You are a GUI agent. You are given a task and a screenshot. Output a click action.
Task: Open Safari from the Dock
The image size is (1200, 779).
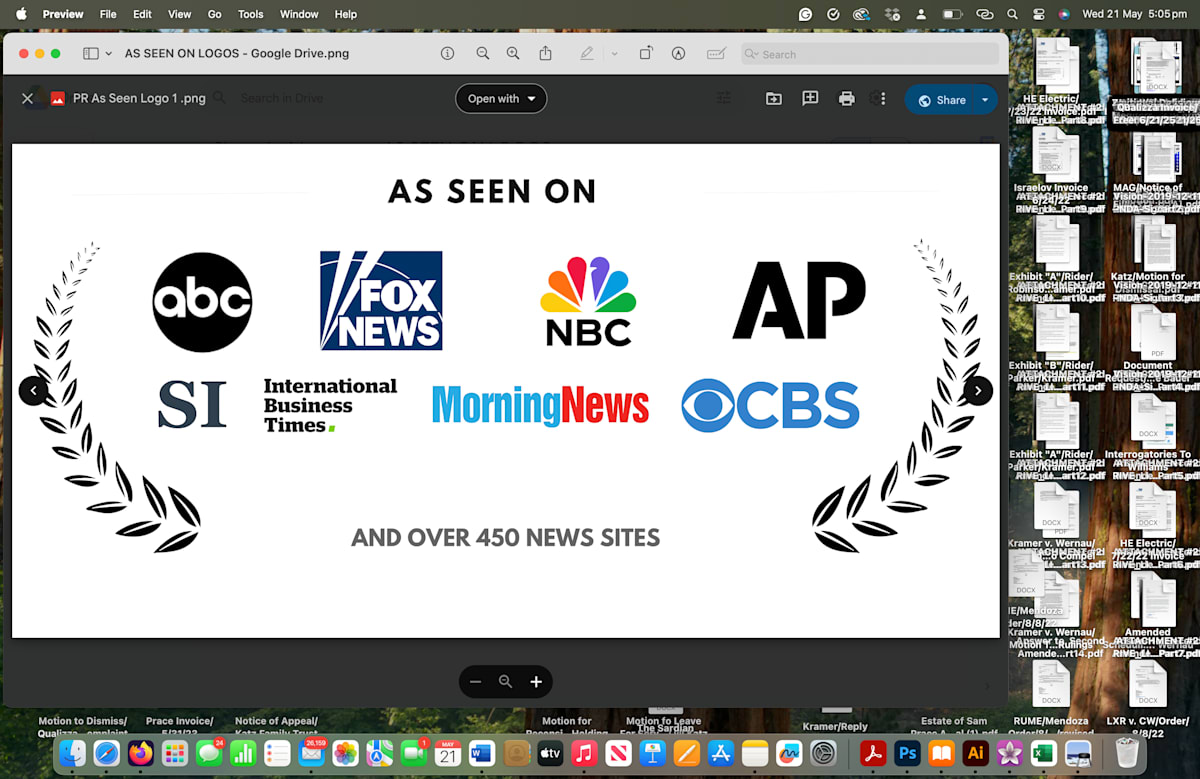tap(107, 752)
